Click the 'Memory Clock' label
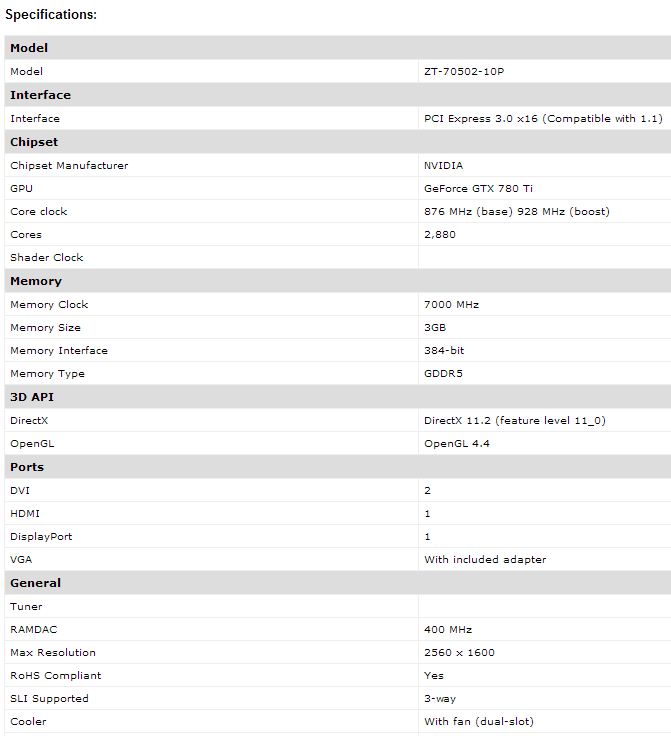Screen dimensions: 671x736 point(49,304)
